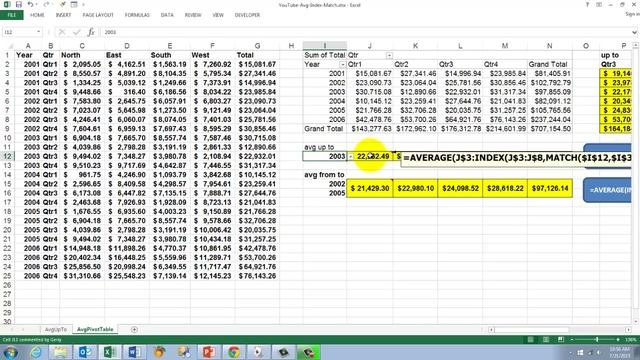The height and width of the screenshot is (360, 640).
Task: Click the horizontal scrollbar thumb
Action: click(x=533, y=329)
